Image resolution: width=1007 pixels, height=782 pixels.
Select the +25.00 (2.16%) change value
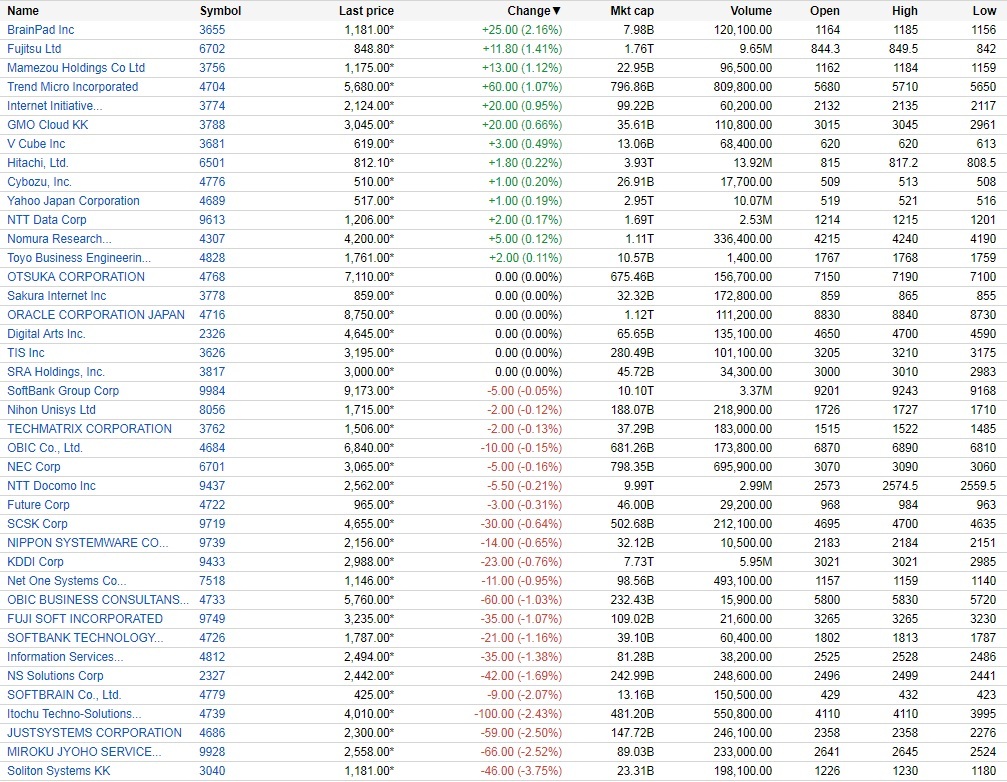521,30
